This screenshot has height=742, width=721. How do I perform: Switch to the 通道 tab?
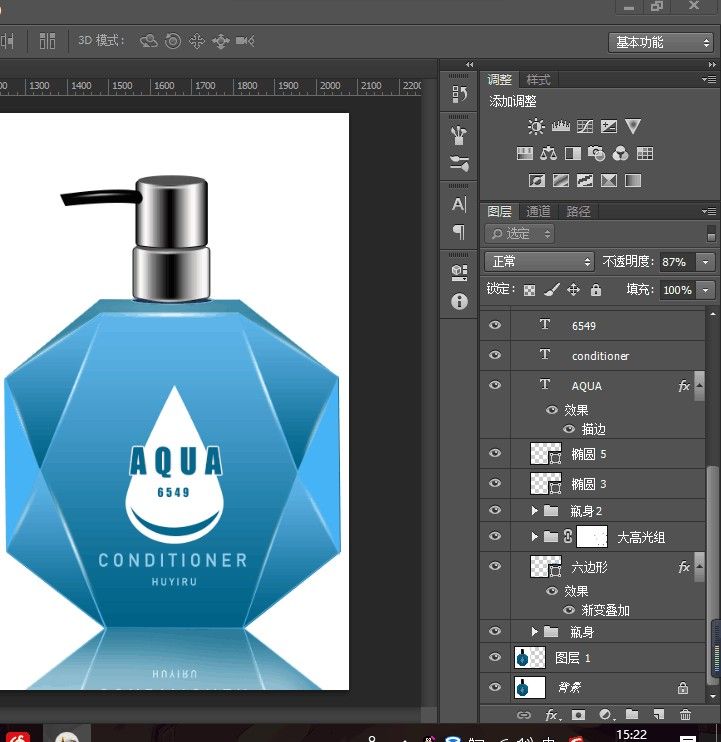[538, 211]
